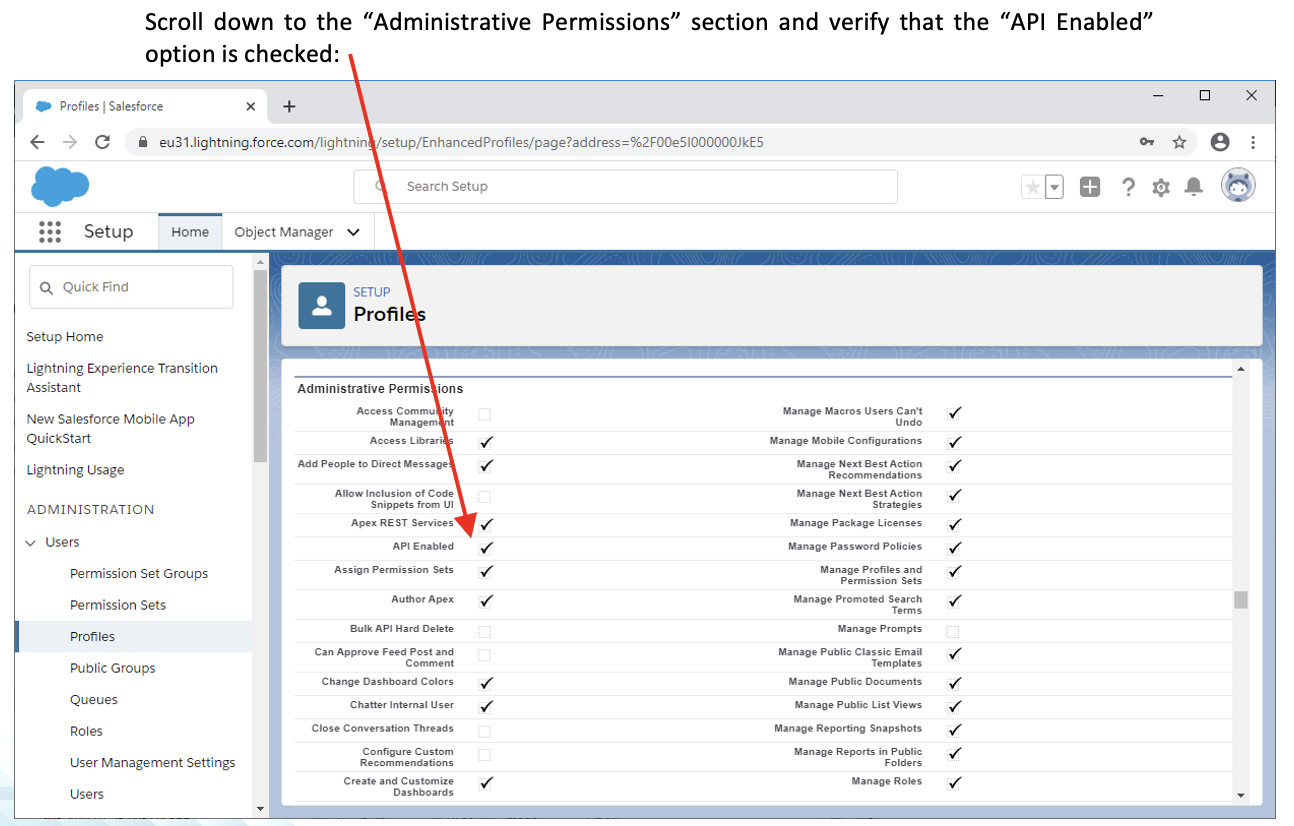Image resolution: width=1294 pixels, height=826 pixels.
Task: Open the App Launcher grid icon
Action: click(x=50, y=232)
